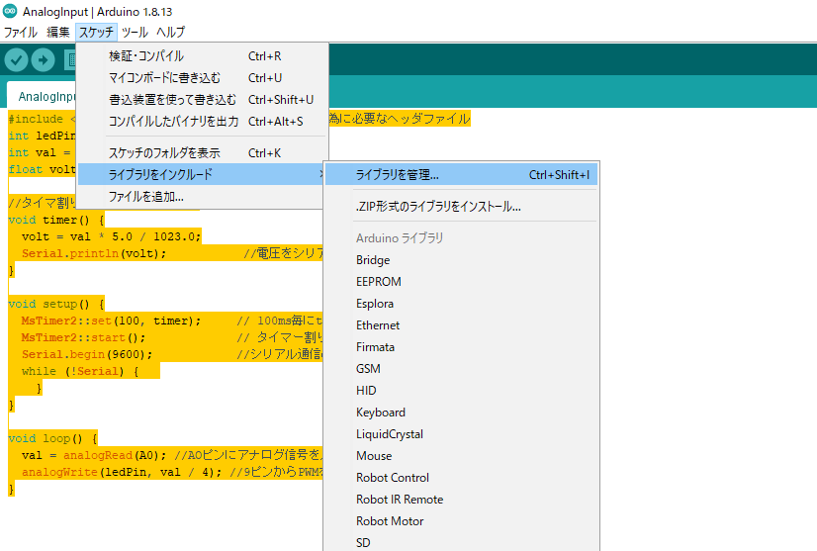Include the Esplora library
Viewport: 817px width, 551px height.
[461, 303]
